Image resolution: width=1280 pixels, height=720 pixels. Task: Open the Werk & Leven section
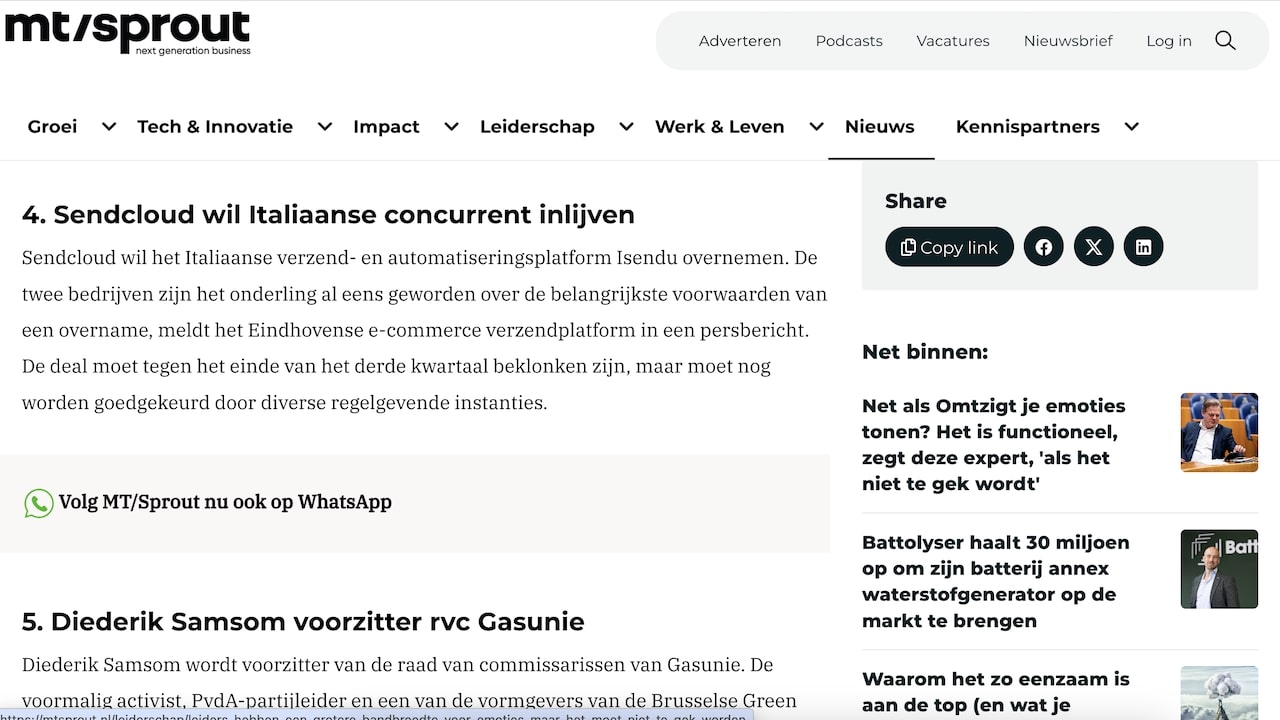click(x=720, y=127)
